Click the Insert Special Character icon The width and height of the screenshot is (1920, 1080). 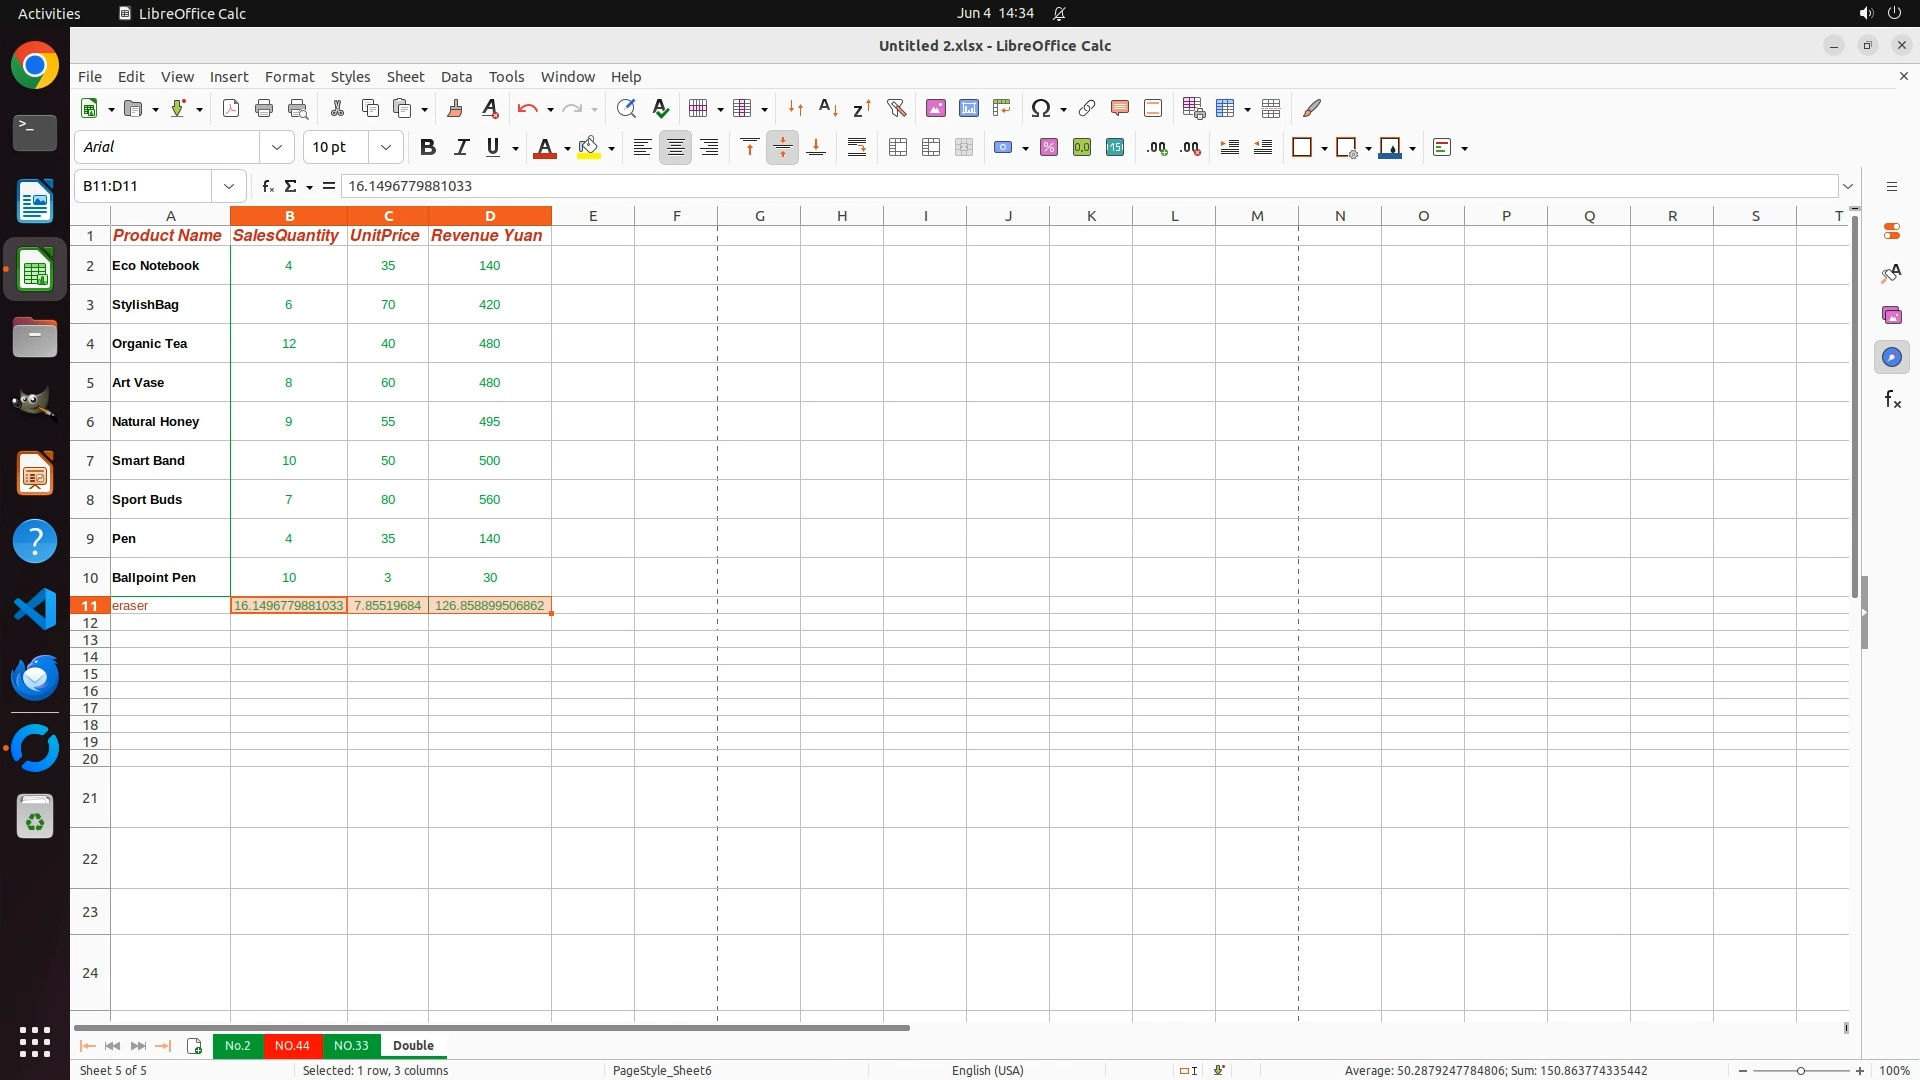(1041, 108)
